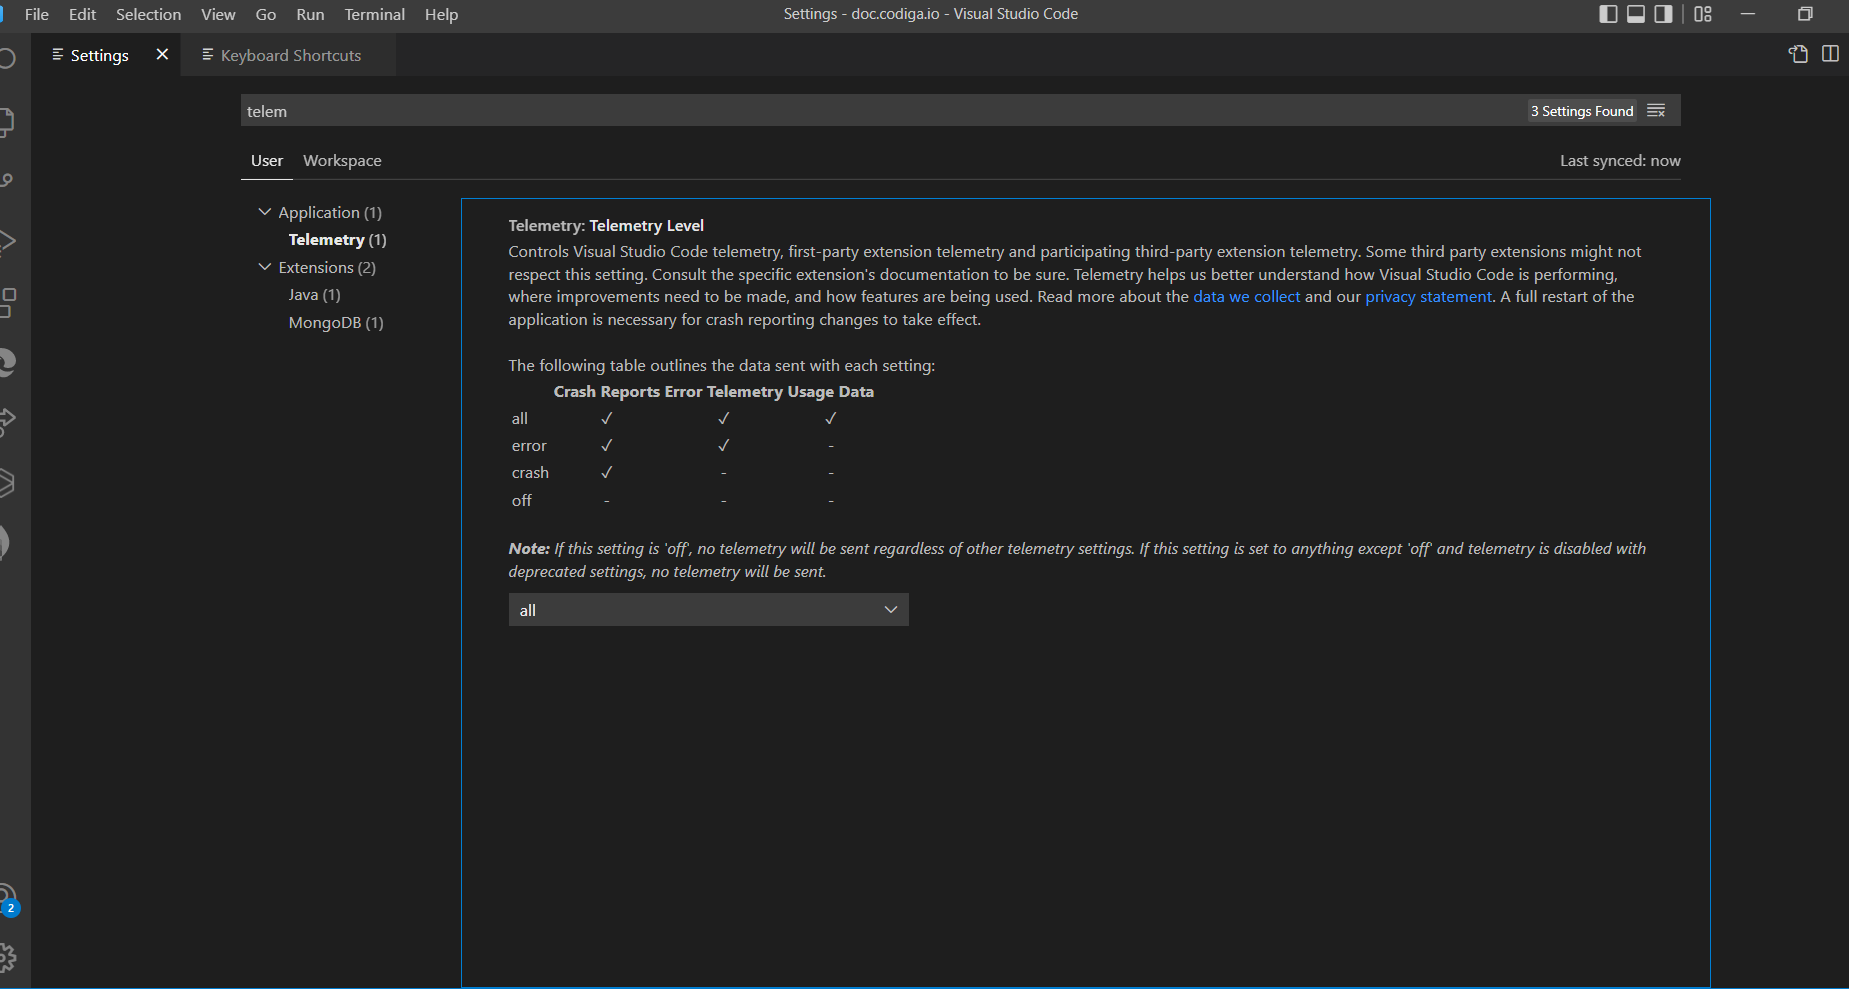The height and width of the screenshot is (989, 1849).
Task: Collapse the Application group
Action: coord(265,212)
